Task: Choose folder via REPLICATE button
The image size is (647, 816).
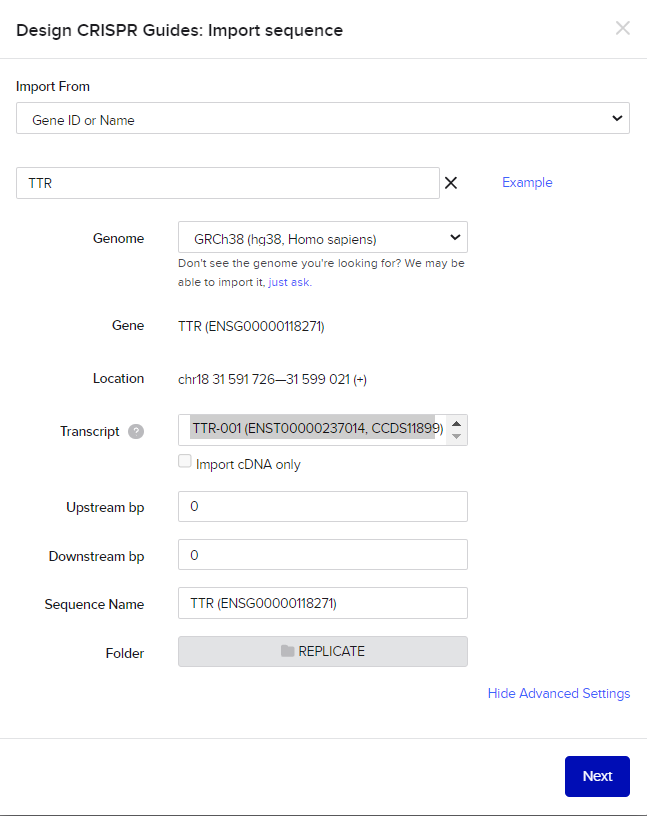Action: 323,652
